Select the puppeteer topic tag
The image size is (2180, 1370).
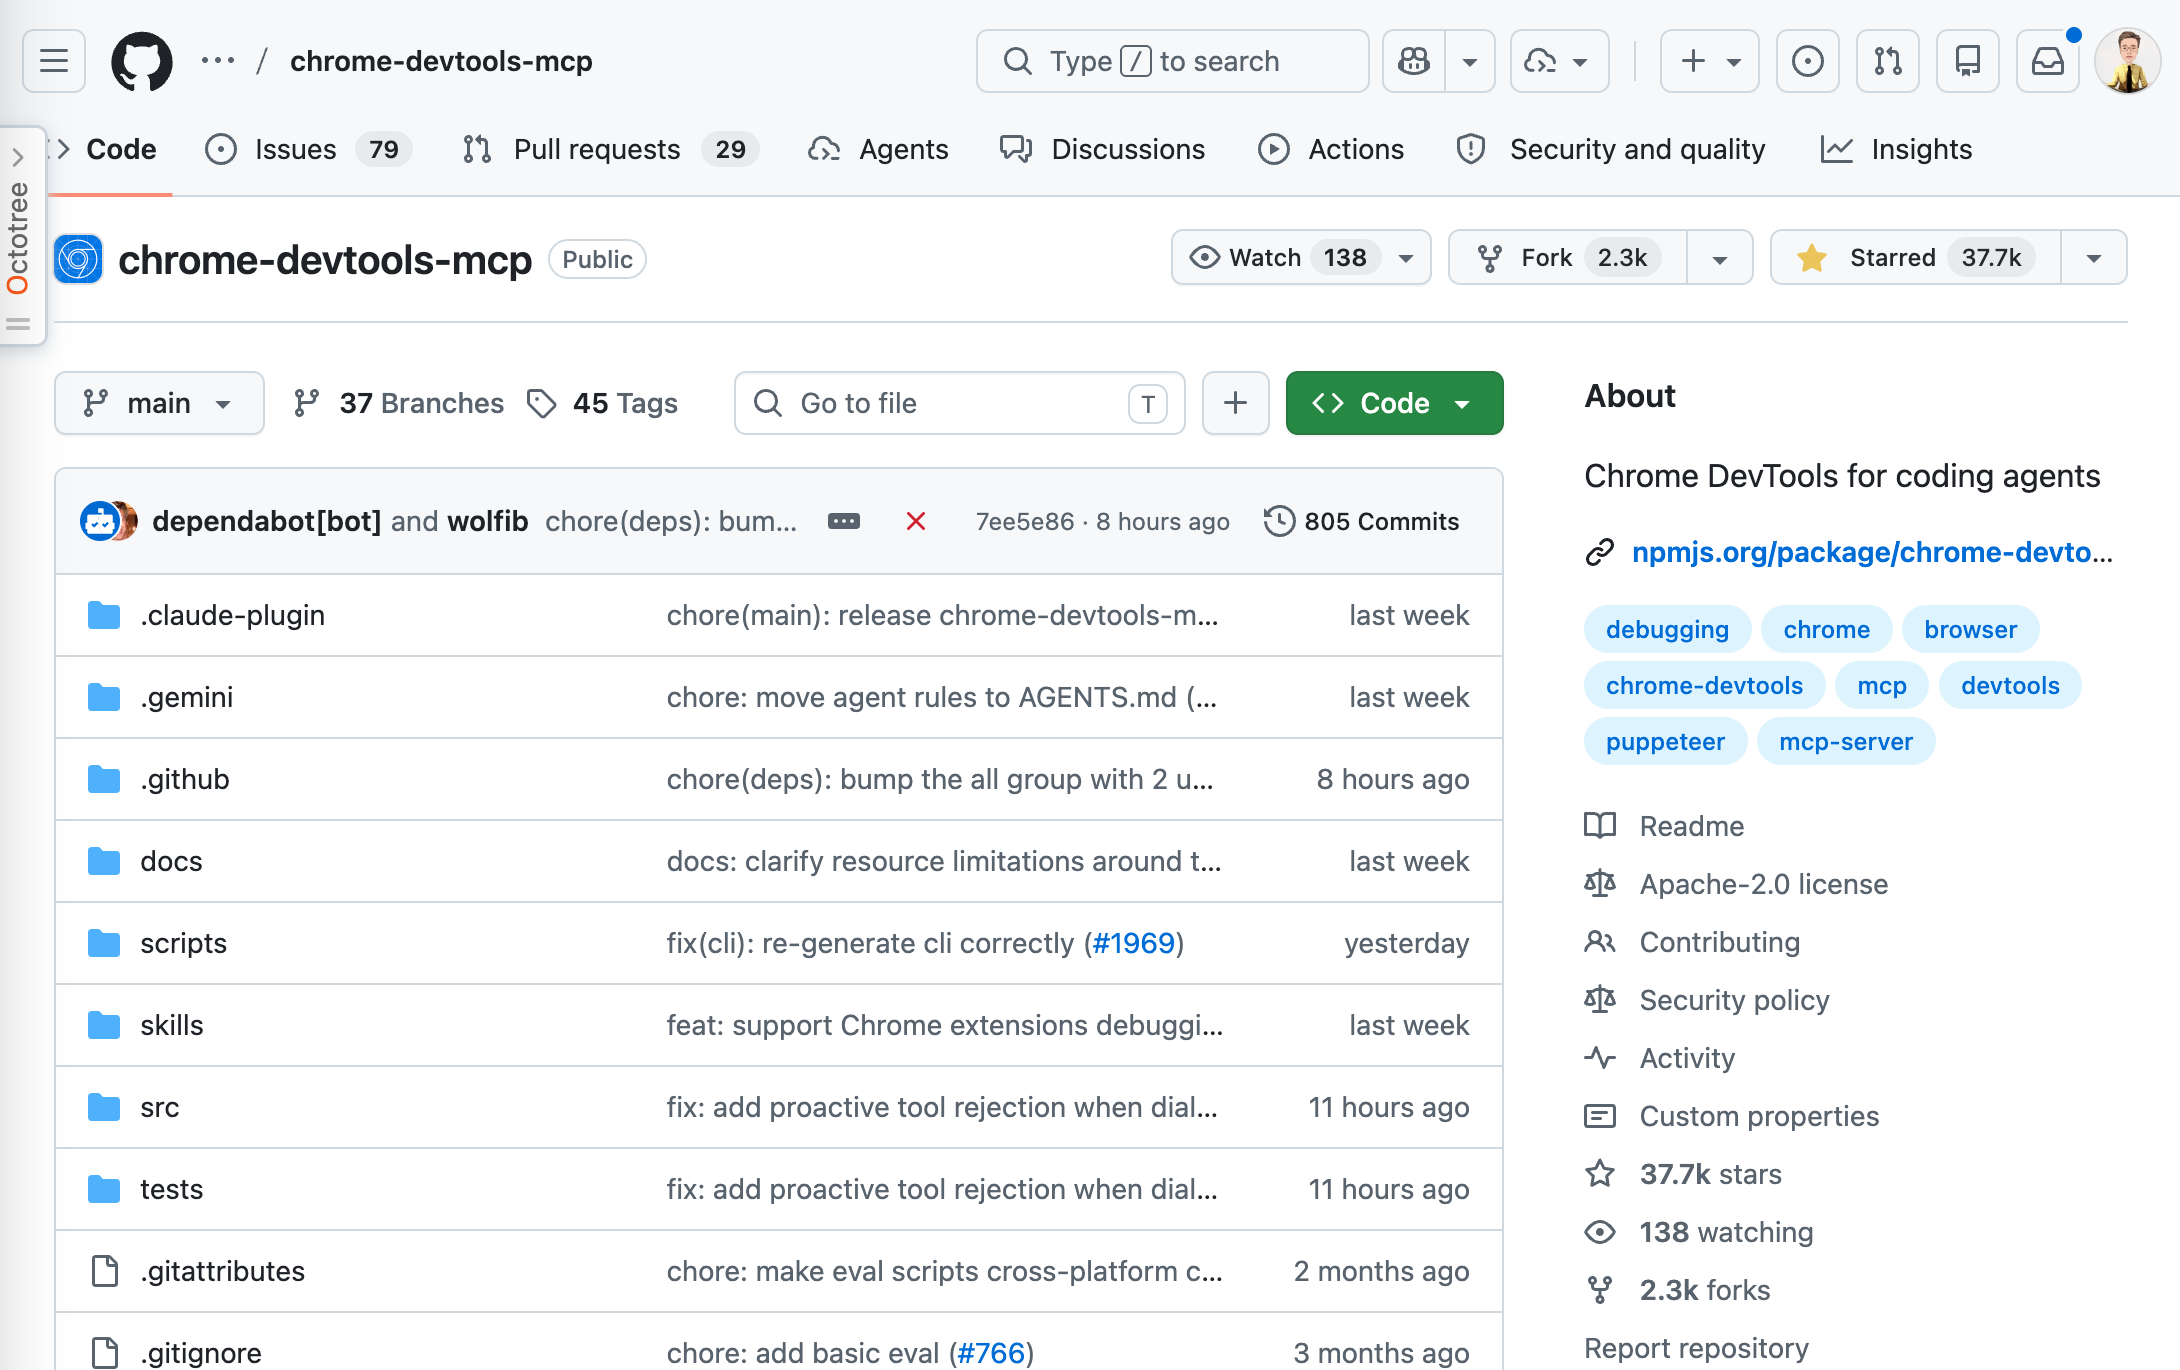[x=1665, y=741]
